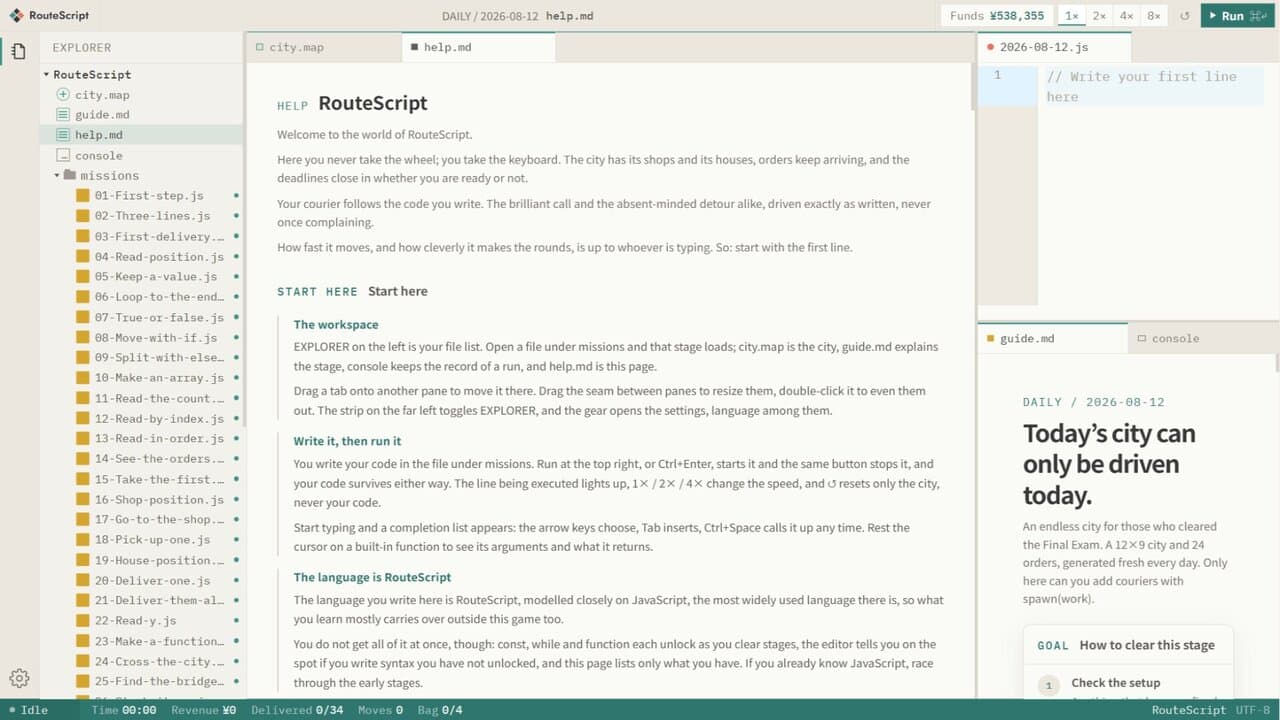Click the file icon beside 01-First-step.js
The width and height of the screenshot is (1280, 720).
(x=83, y=196)
